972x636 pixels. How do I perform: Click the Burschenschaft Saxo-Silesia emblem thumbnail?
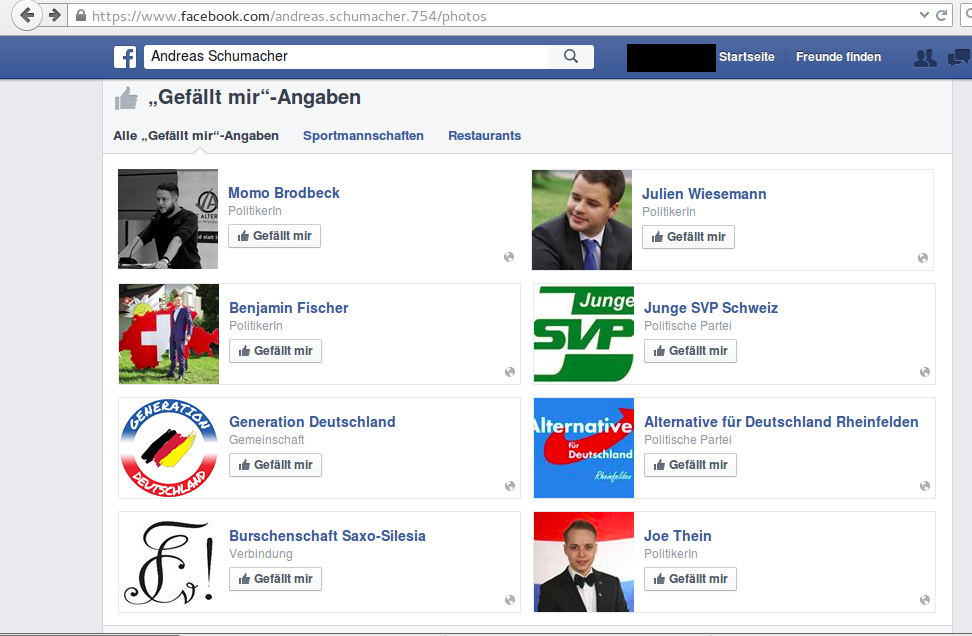pos(169,562)
